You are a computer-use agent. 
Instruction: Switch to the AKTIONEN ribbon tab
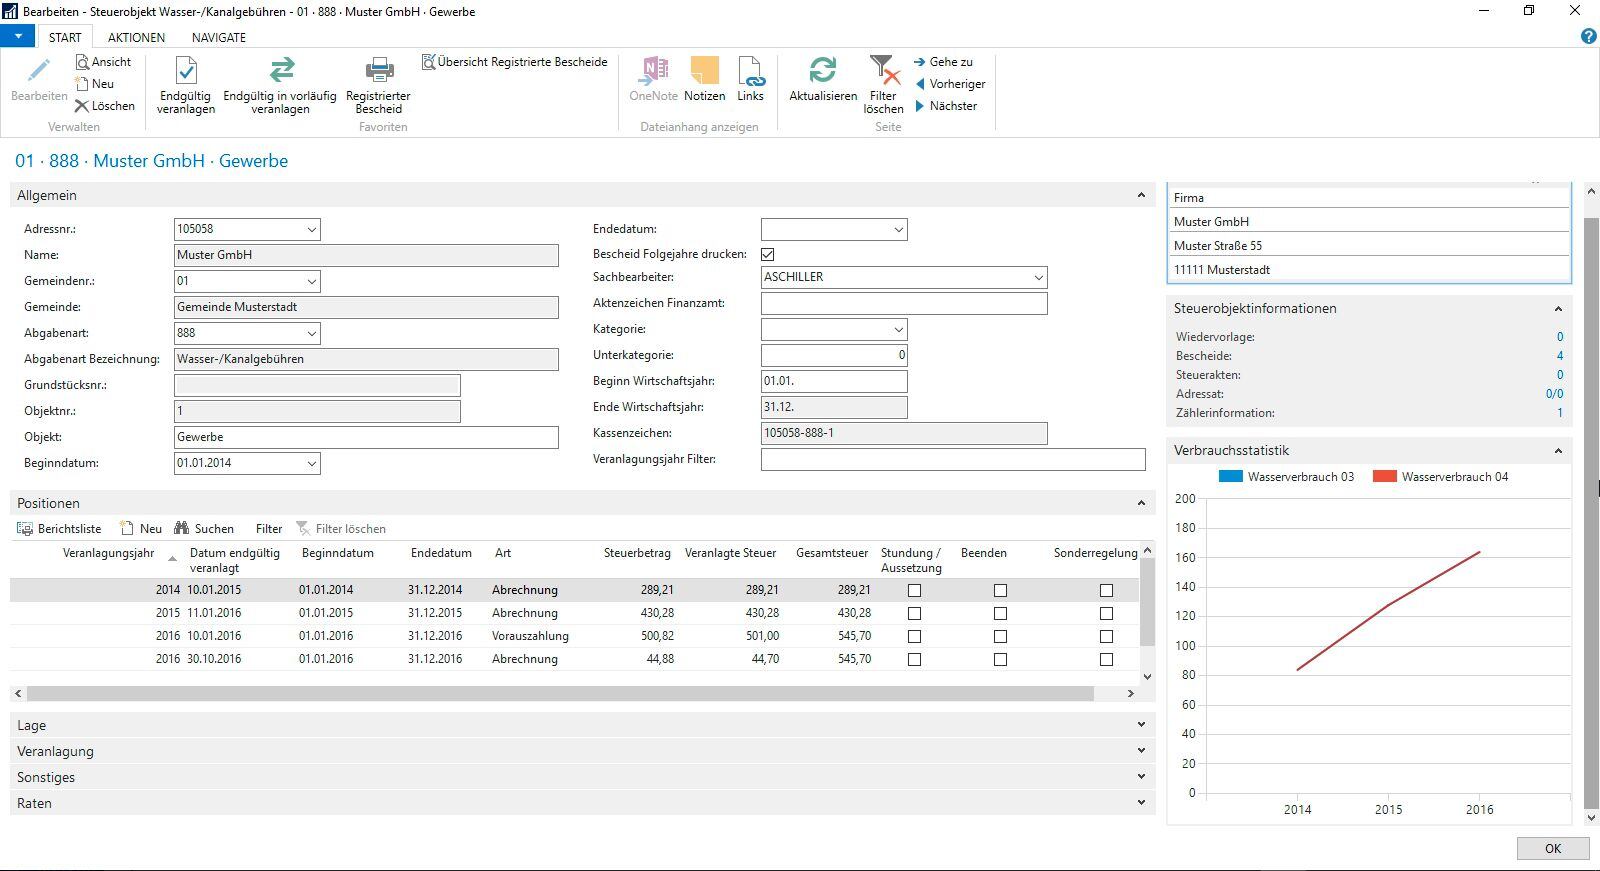pos(136,37)
